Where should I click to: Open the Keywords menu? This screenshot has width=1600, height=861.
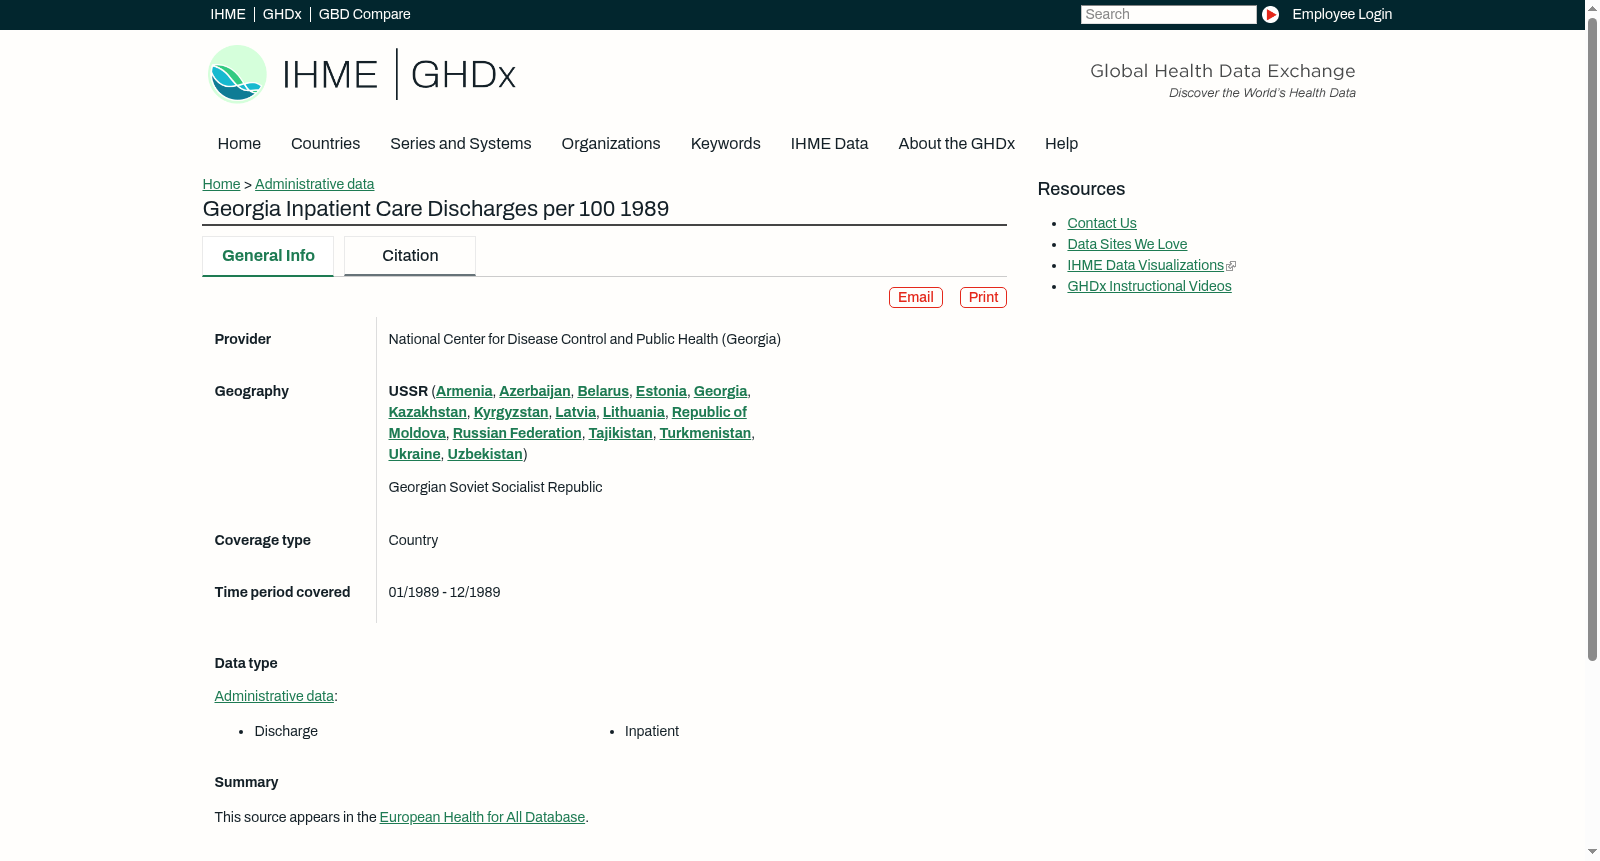[x=726, y=144]
